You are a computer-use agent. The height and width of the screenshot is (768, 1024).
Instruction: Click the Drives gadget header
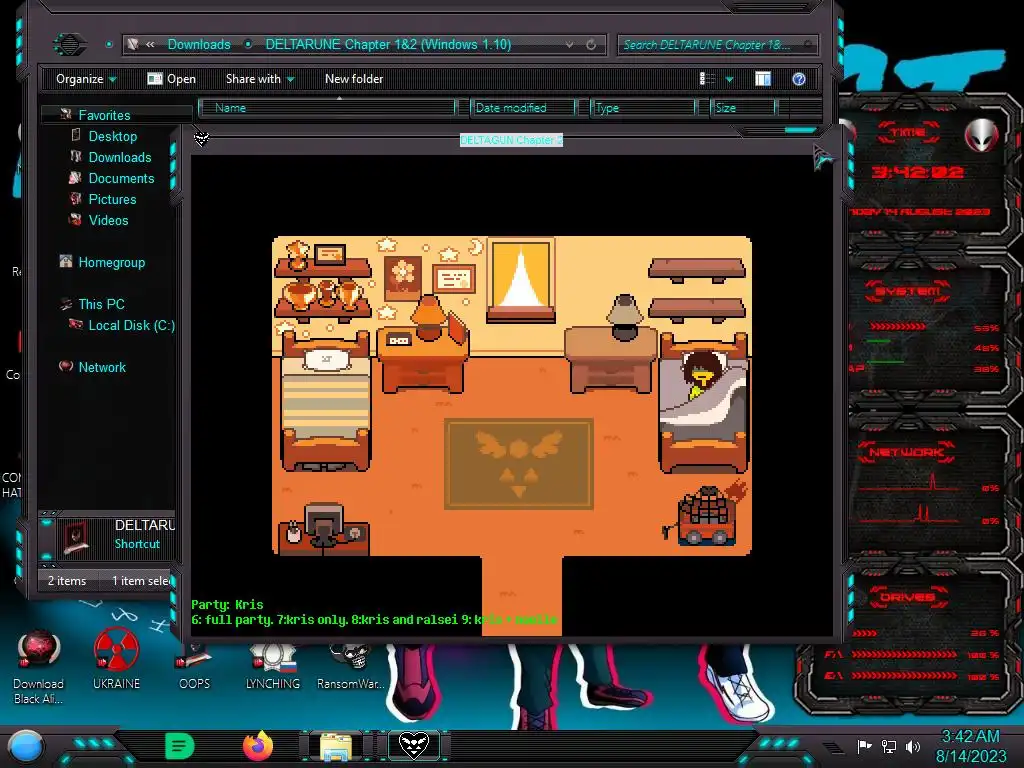[906, 597]
